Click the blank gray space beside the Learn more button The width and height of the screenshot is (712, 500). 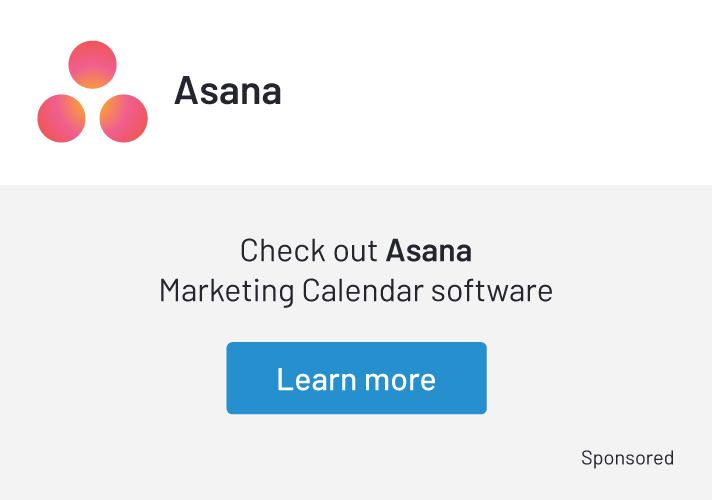coord(600,378)
